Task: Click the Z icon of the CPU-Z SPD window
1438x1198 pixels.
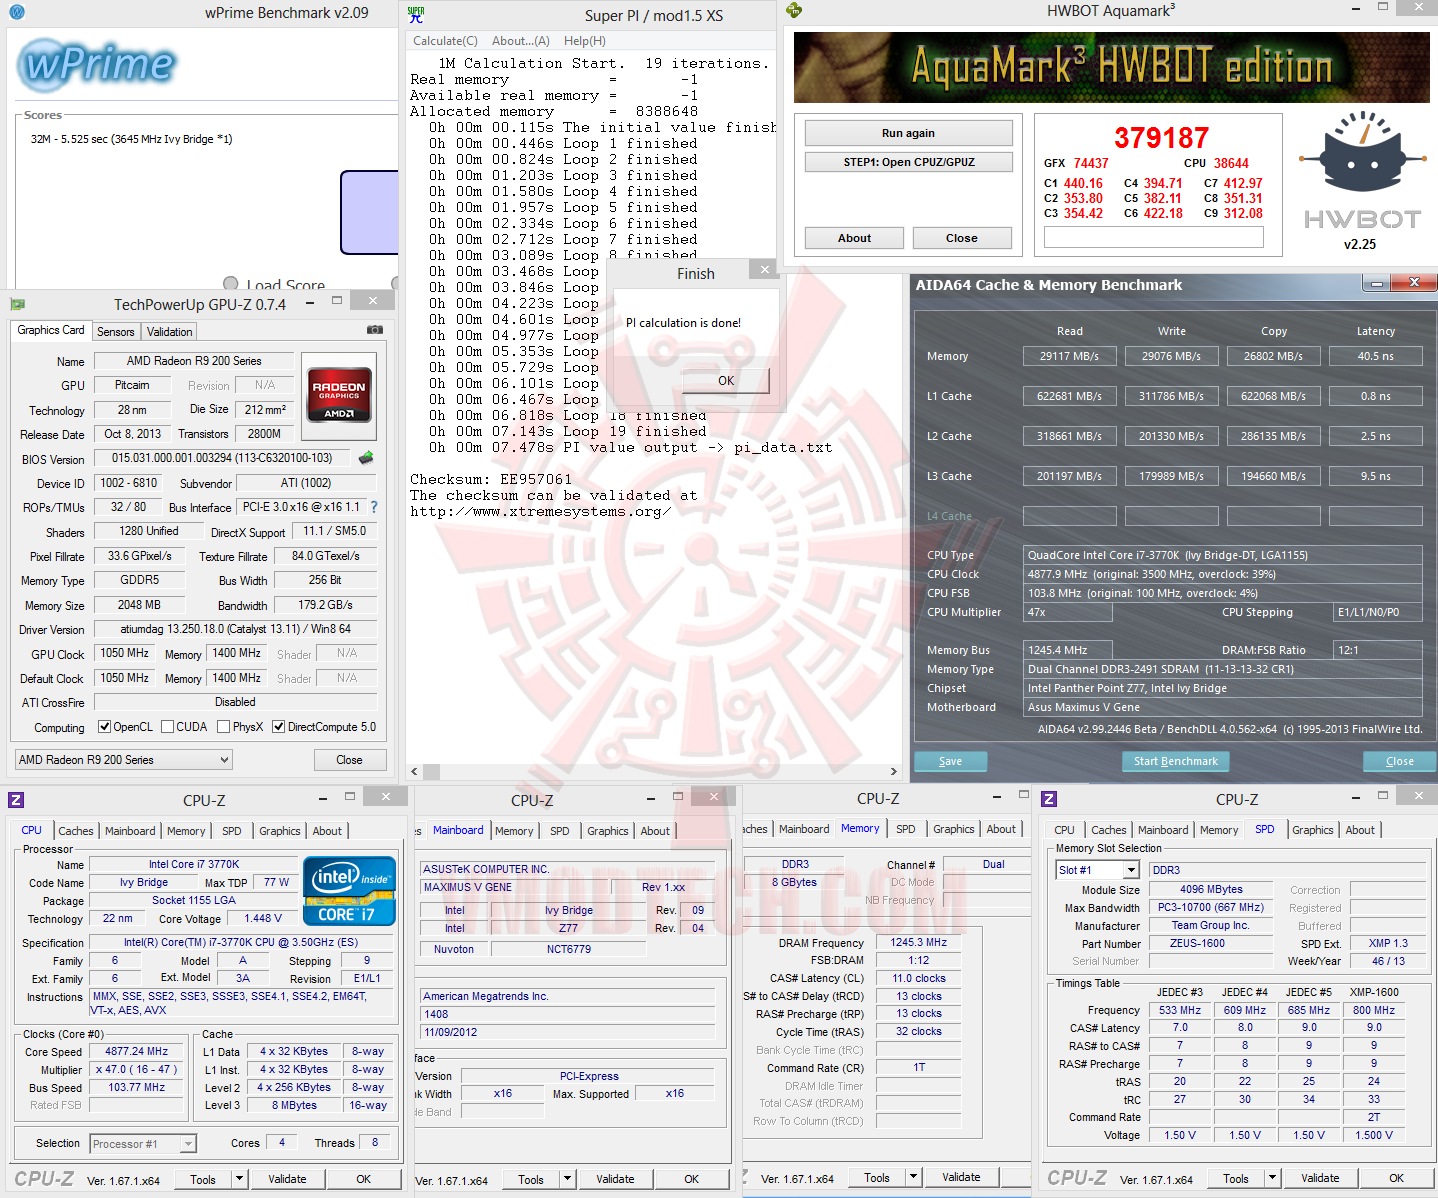Action: coord(1049,799)
